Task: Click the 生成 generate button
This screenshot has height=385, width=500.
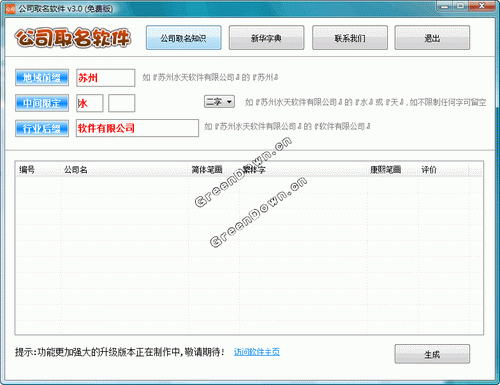Action: (432, 354)
